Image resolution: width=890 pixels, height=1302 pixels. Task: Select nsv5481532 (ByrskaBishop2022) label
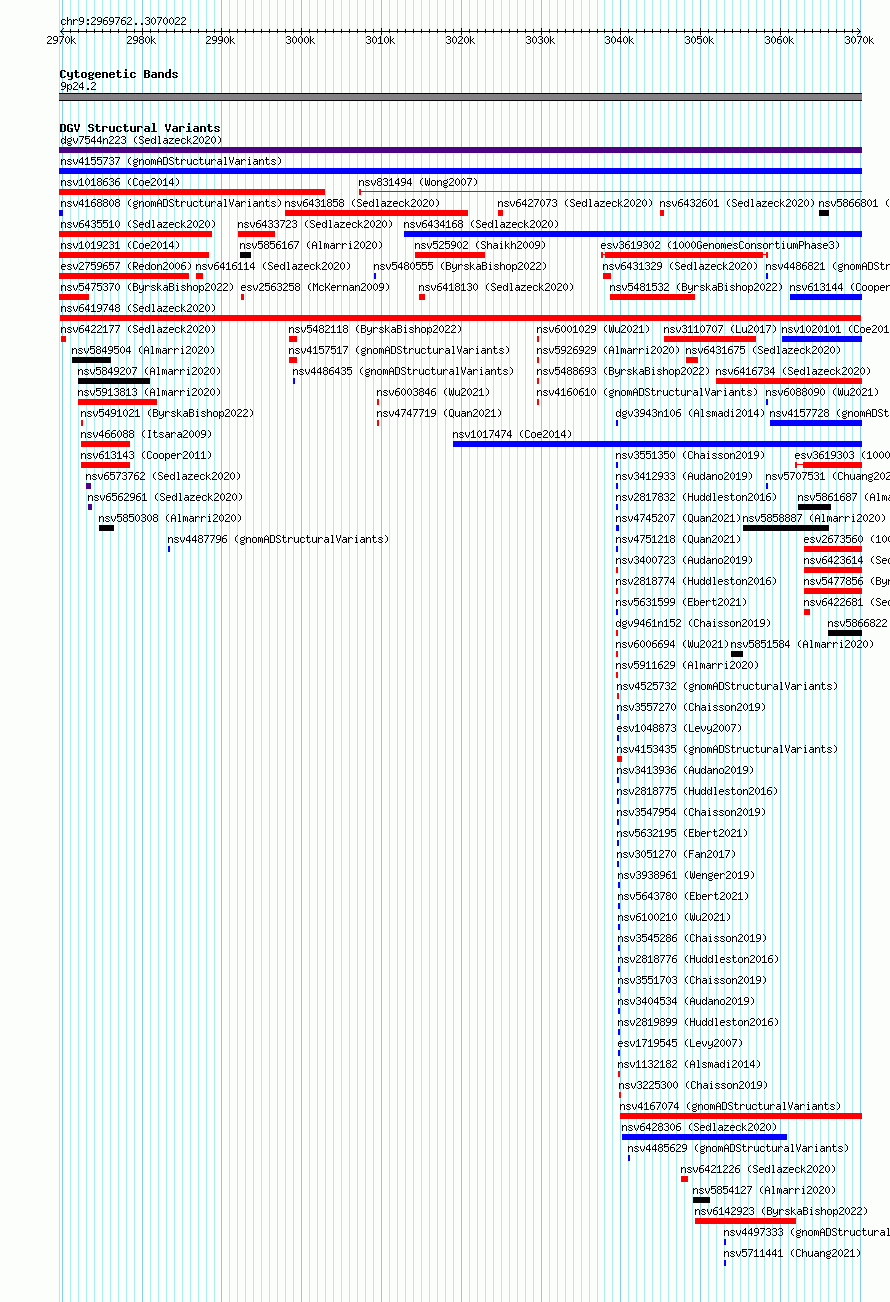click(x=697, y=287)
